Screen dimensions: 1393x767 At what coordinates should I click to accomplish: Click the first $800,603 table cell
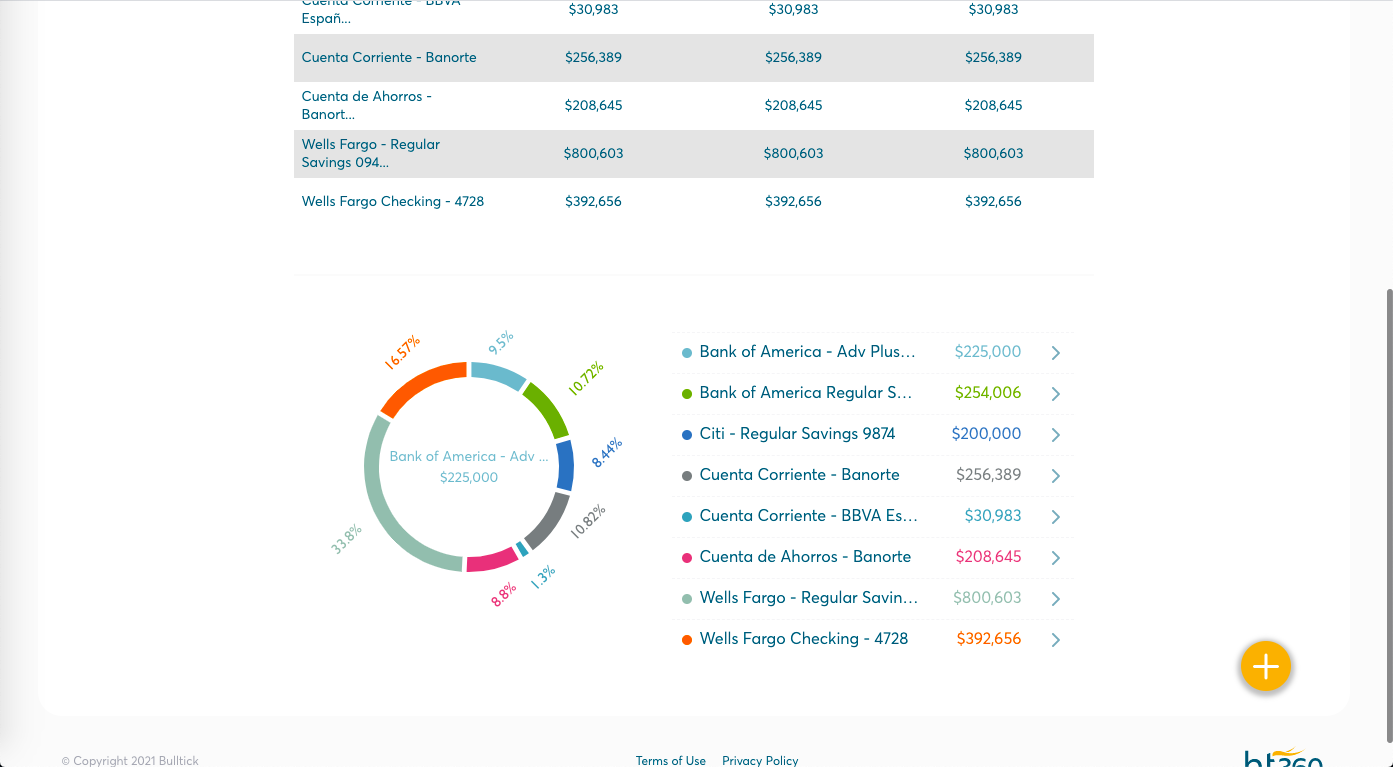pos(593,153)
